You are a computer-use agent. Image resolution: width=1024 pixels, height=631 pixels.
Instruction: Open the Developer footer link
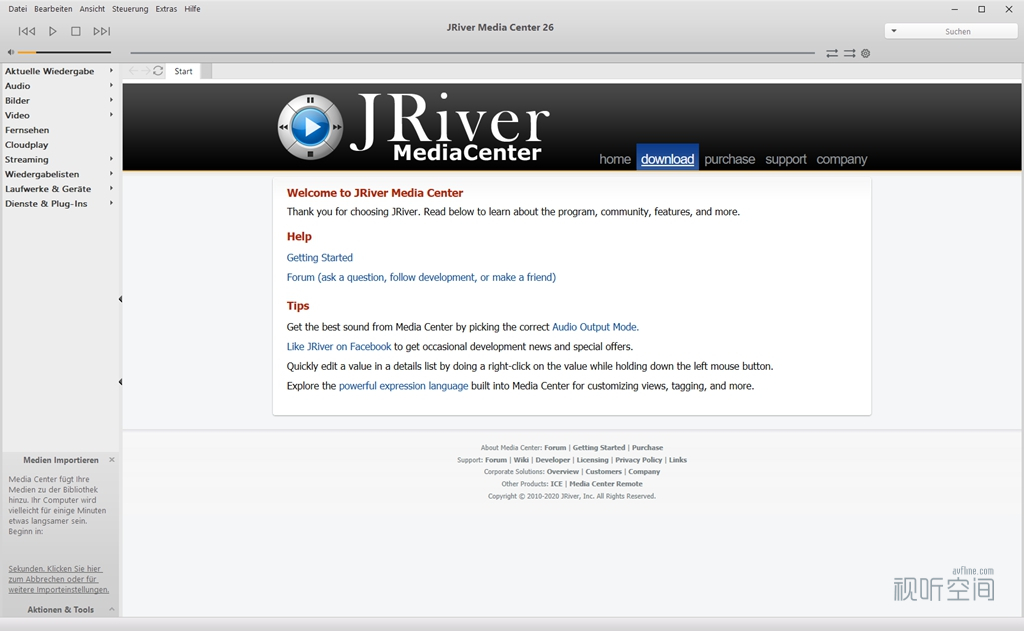[x=552, y=460]
